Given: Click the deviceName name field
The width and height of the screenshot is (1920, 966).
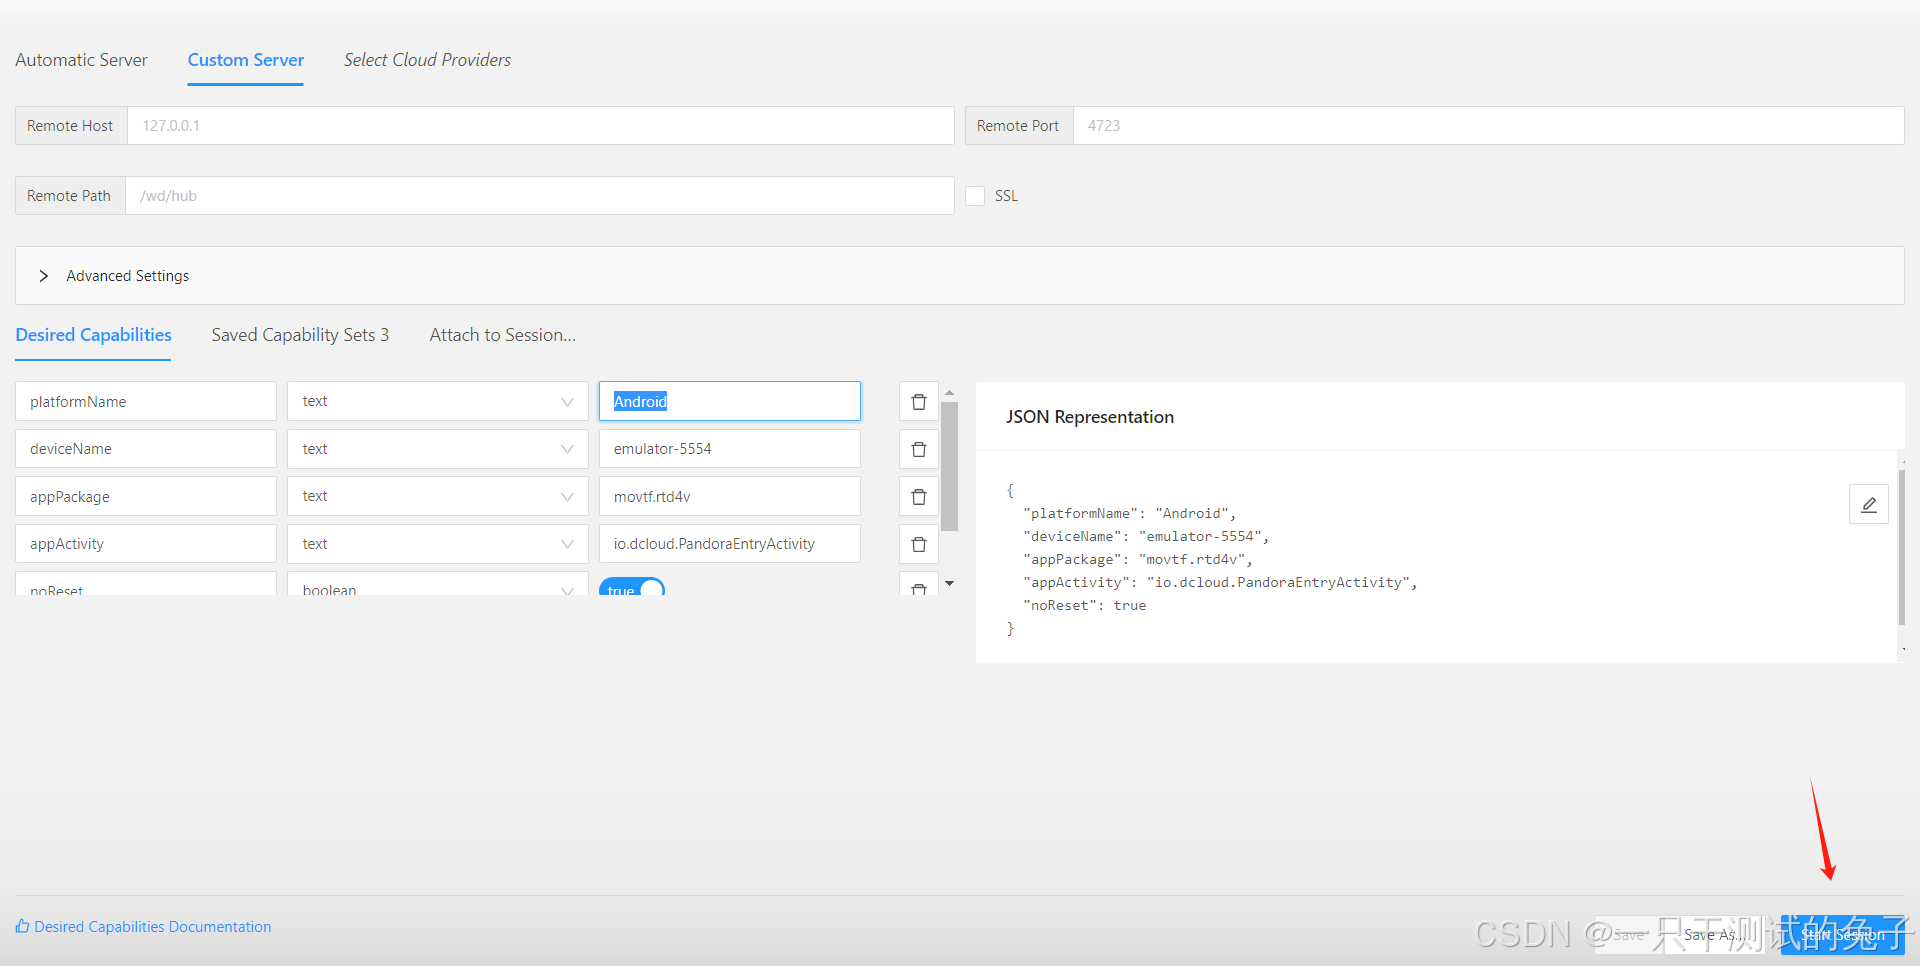Looking at the screenshot, I should coord(146,449).
